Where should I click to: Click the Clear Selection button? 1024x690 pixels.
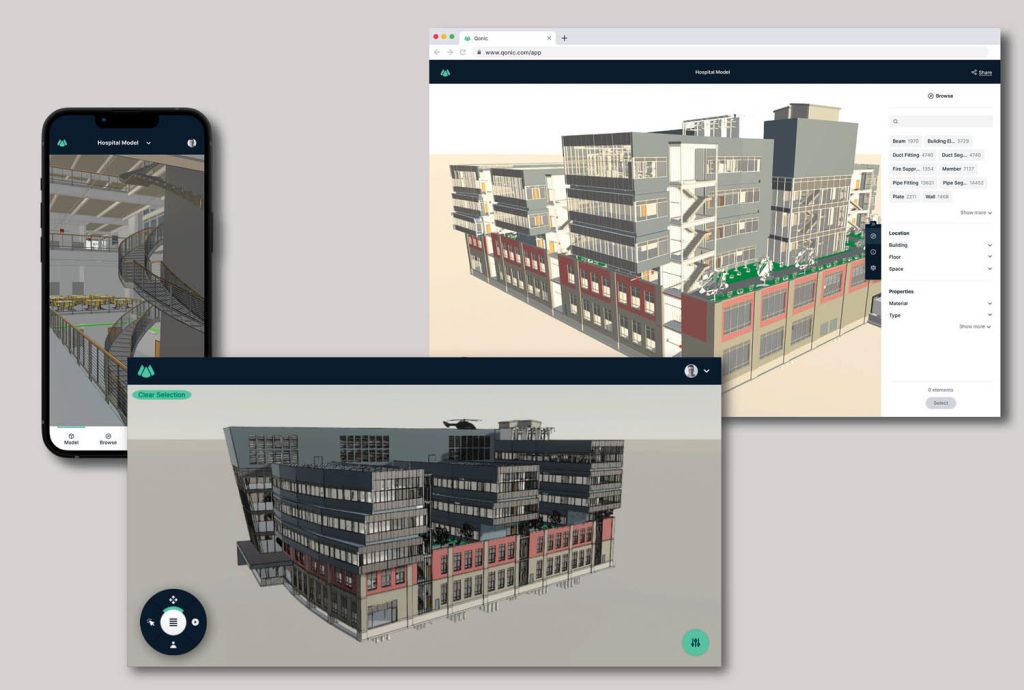tap(163, 395)
